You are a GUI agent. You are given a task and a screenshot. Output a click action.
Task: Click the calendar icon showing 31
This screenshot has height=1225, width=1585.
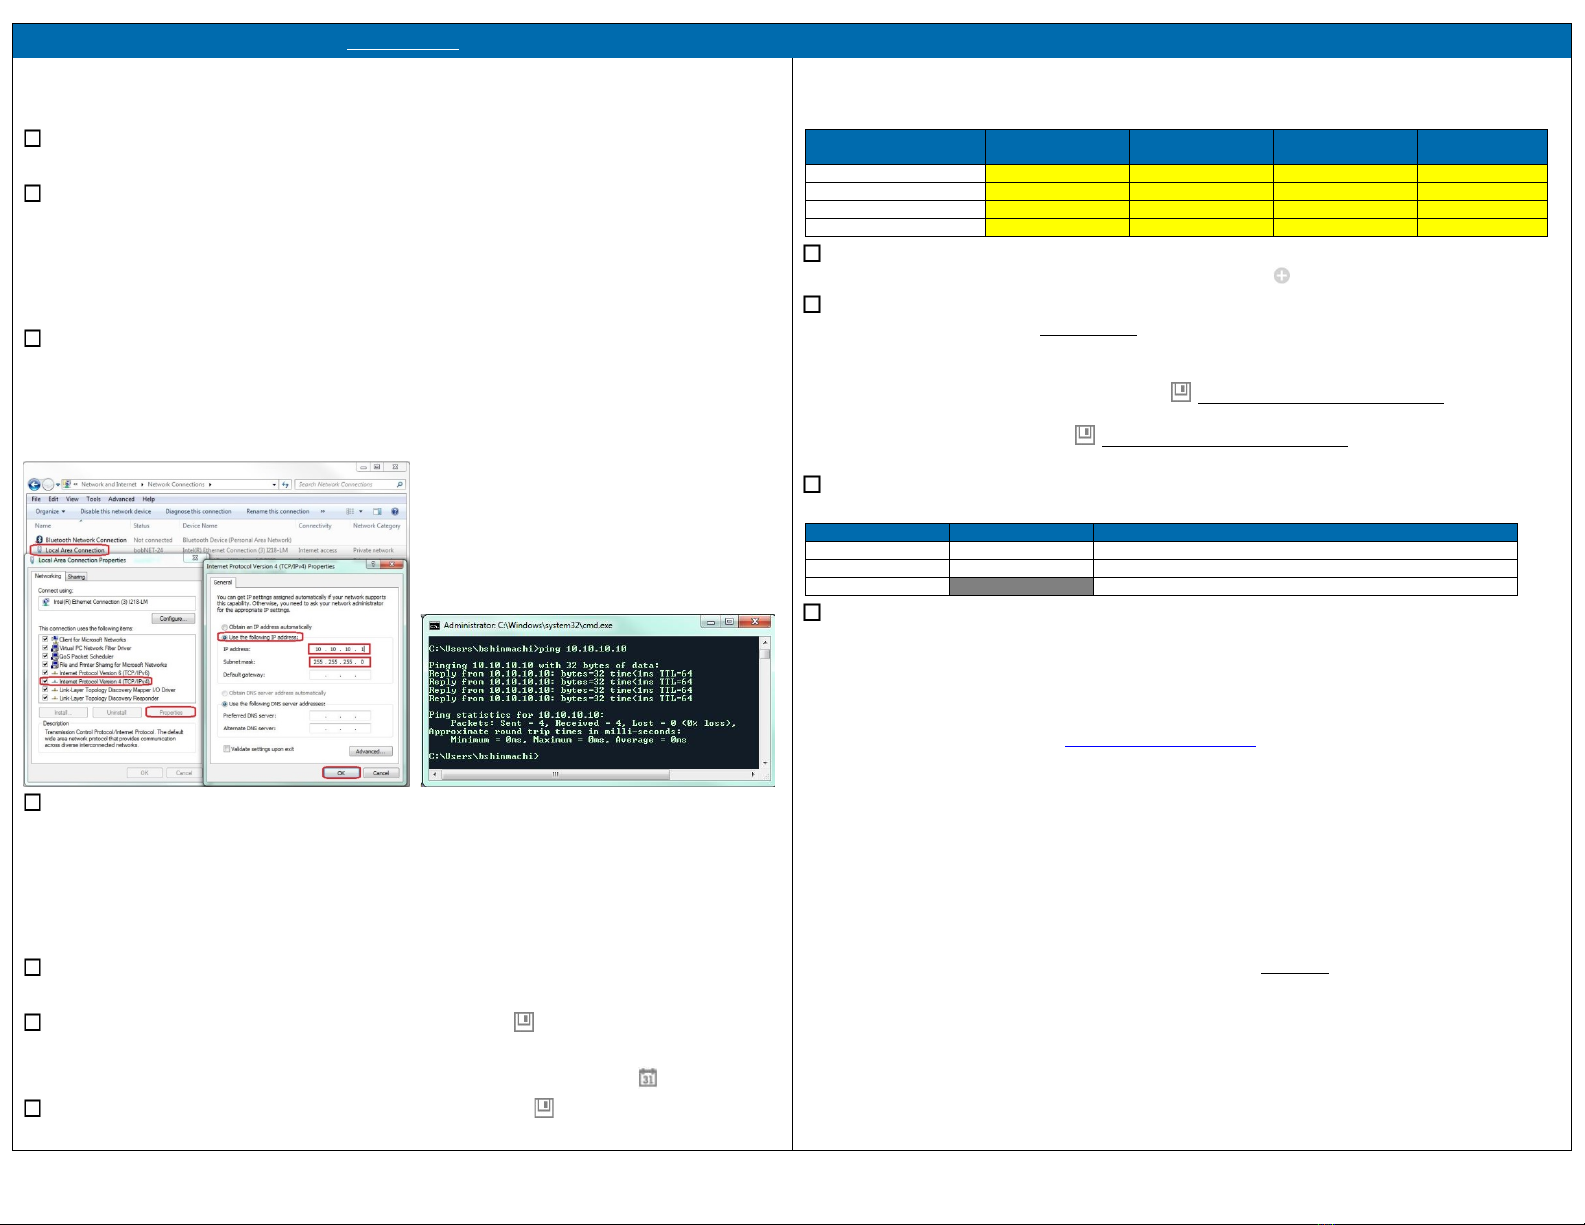point(648,1078)
